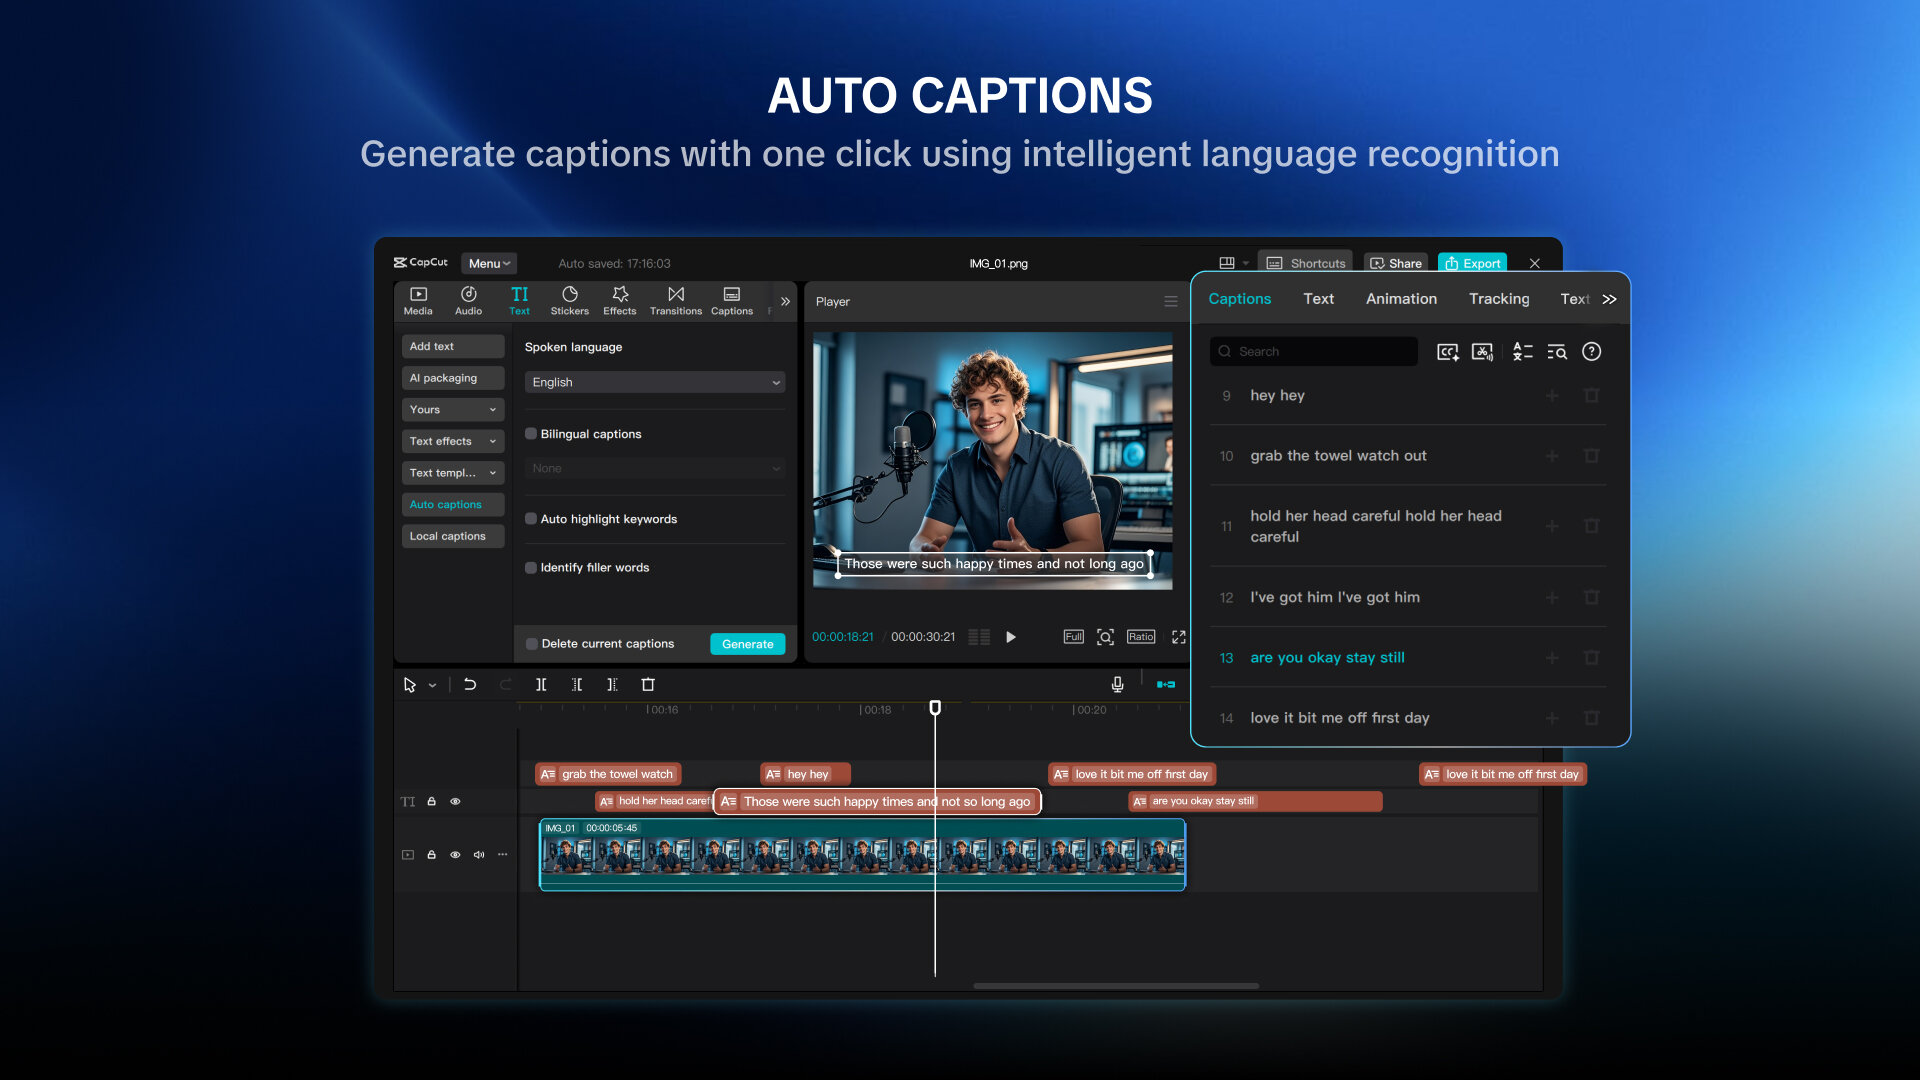Click the auto captions CC sparkle icon
1920x1080 pixels.
1448,352
